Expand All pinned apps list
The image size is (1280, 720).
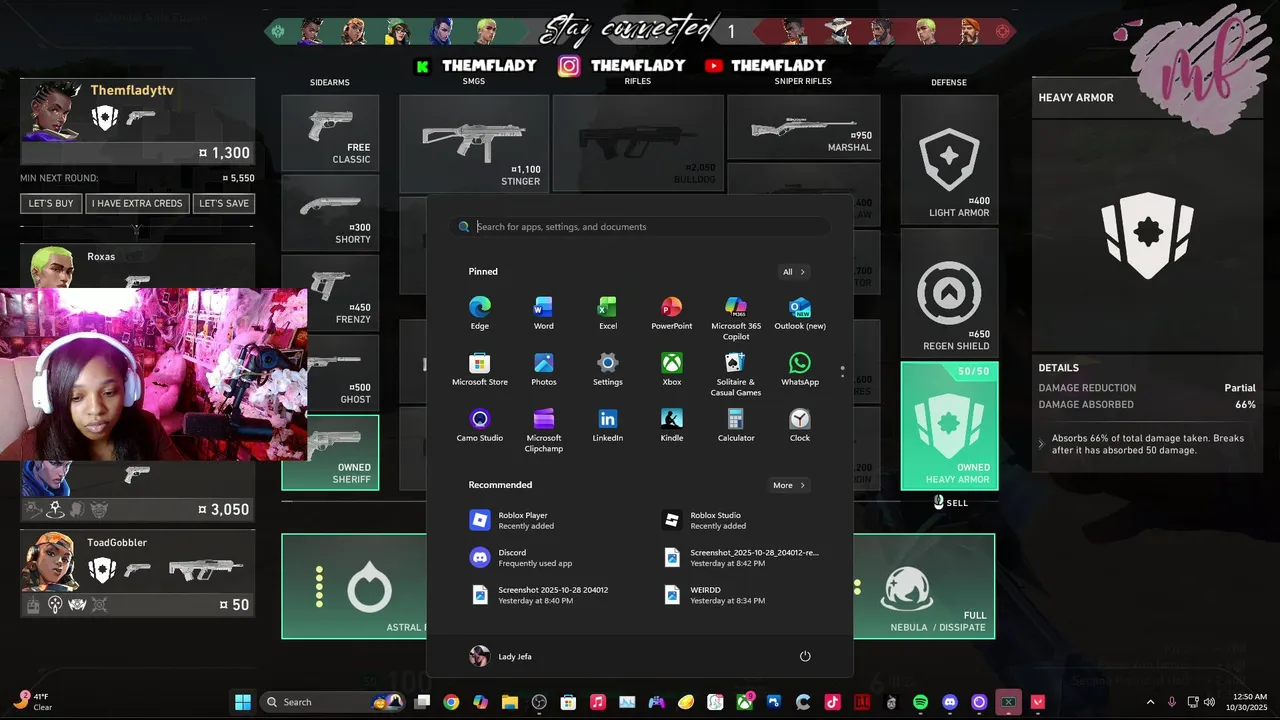point(793,272)
